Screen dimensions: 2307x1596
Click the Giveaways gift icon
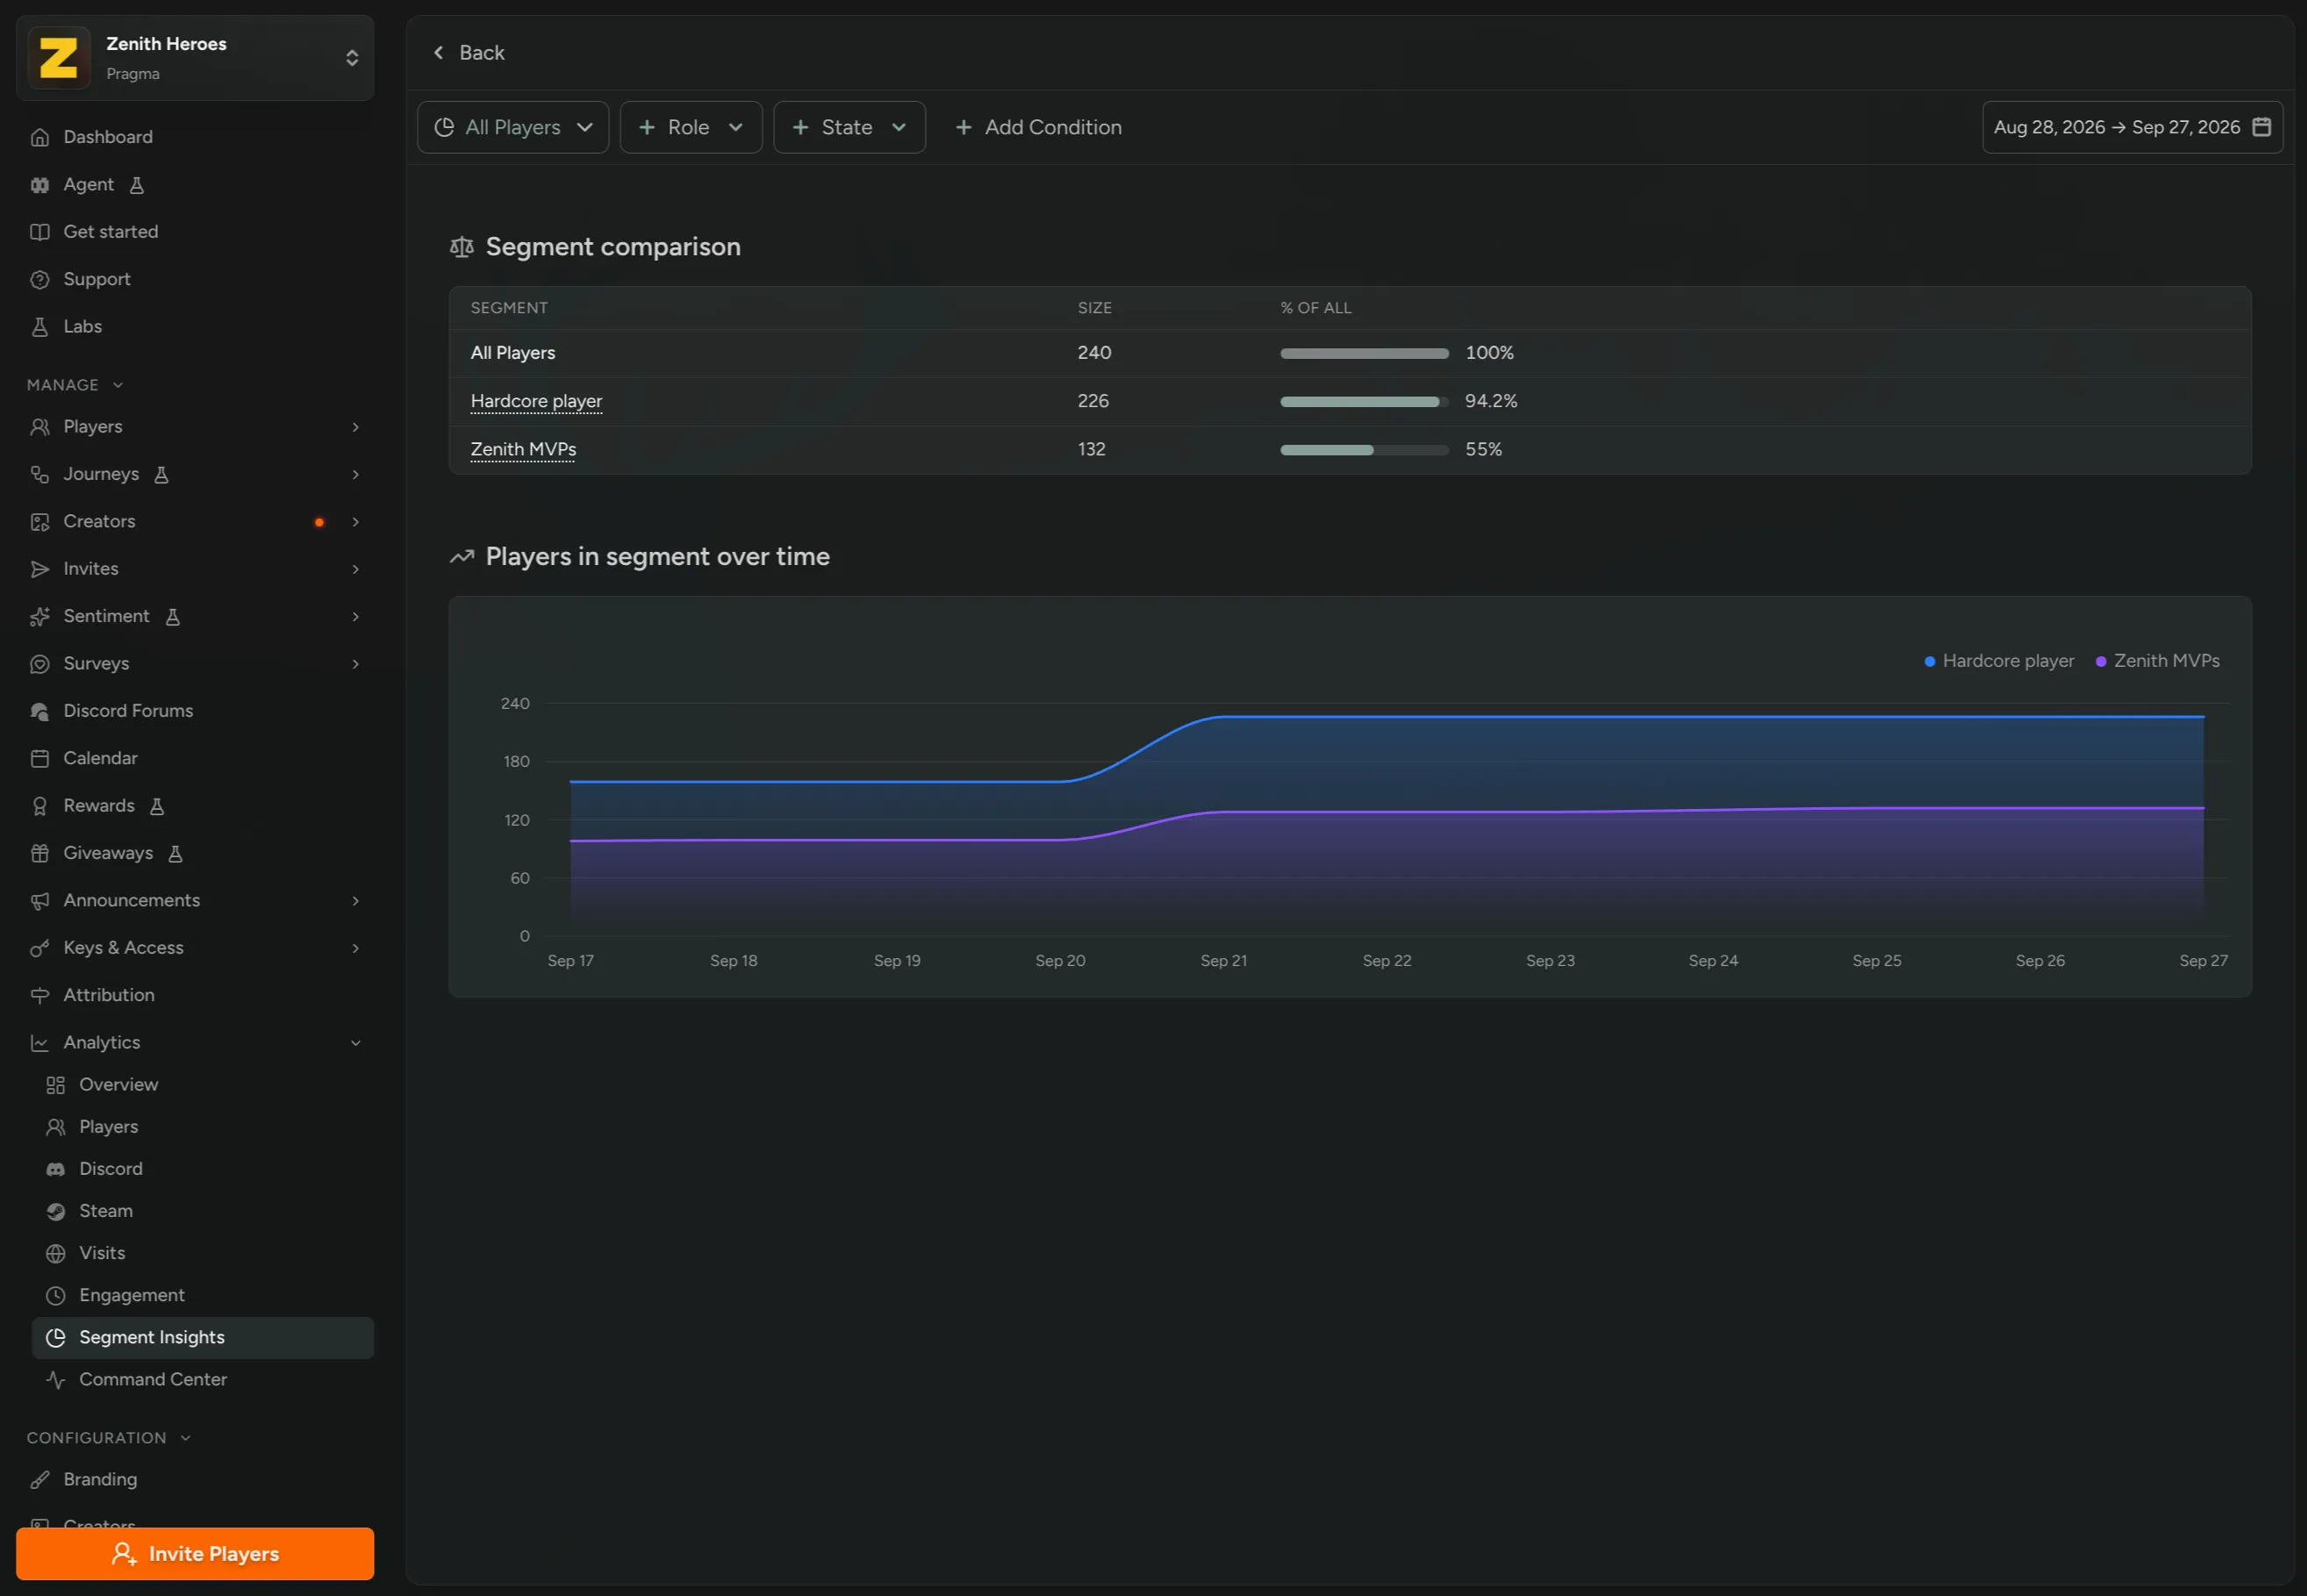(x=40, y=853)
